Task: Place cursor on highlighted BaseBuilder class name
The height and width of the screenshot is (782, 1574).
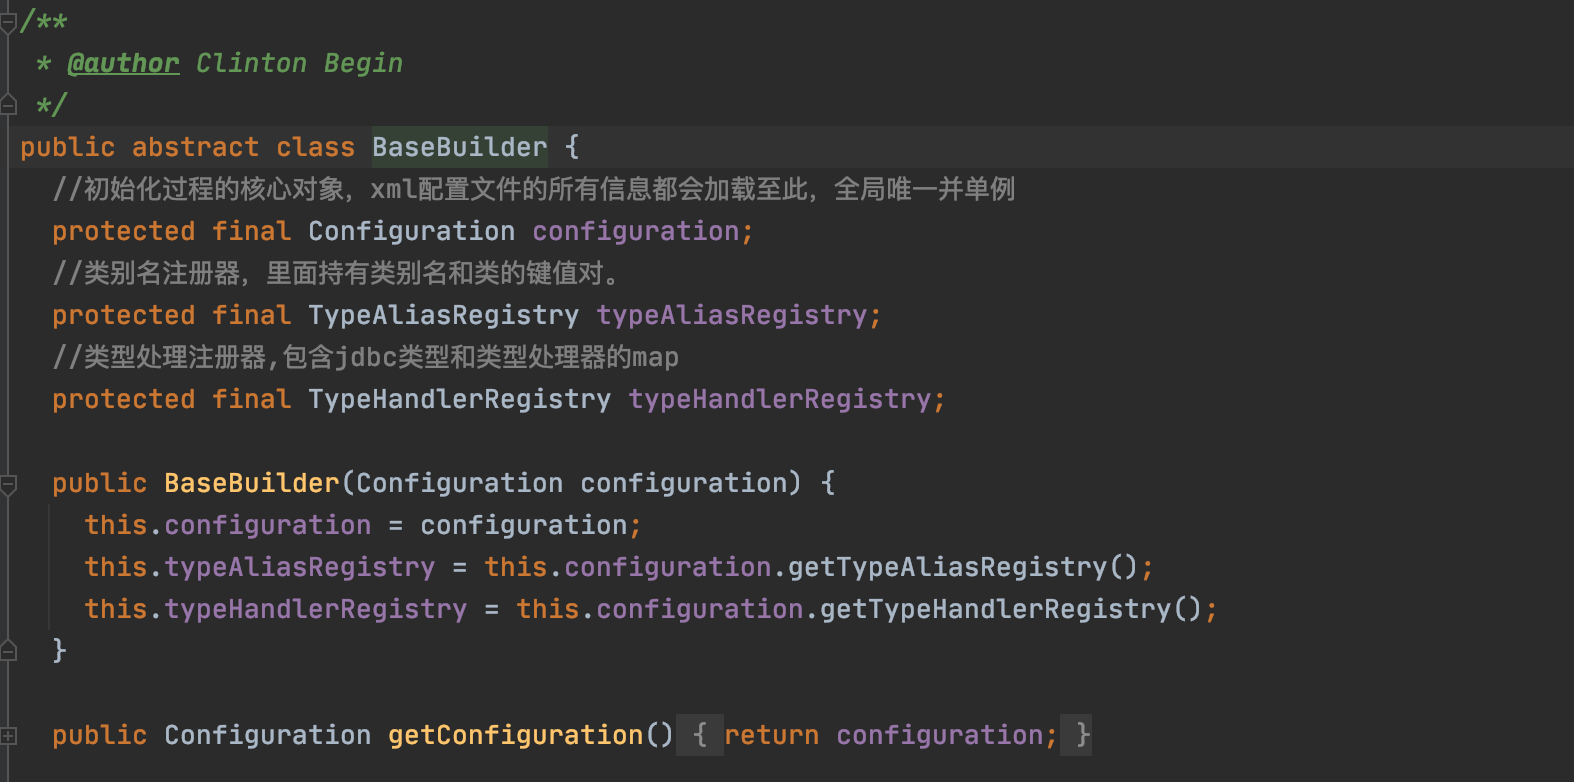Action: pos(460,147)
